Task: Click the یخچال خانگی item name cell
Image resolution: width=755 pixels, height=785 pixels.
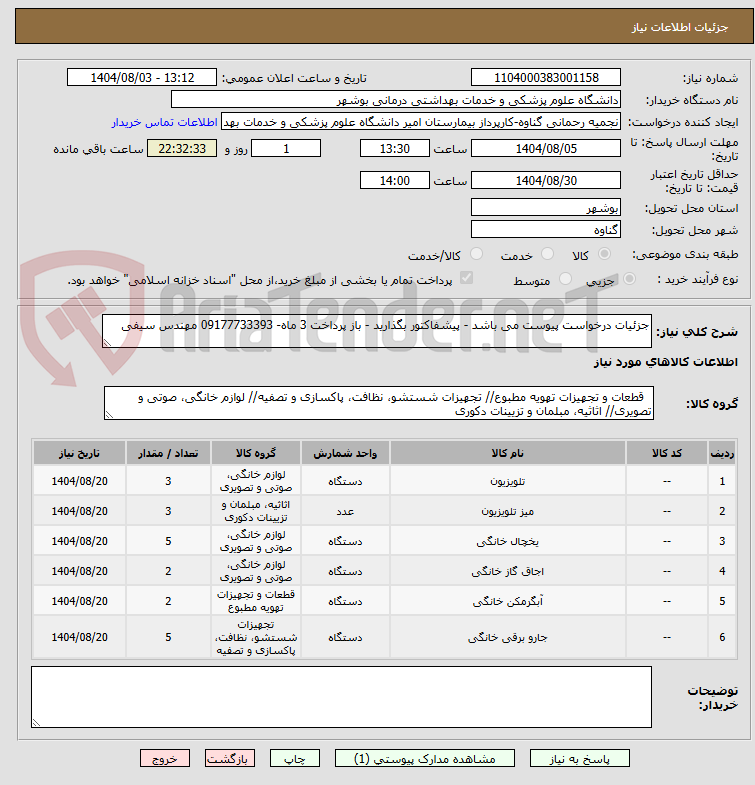Action: tap(508, 541)
